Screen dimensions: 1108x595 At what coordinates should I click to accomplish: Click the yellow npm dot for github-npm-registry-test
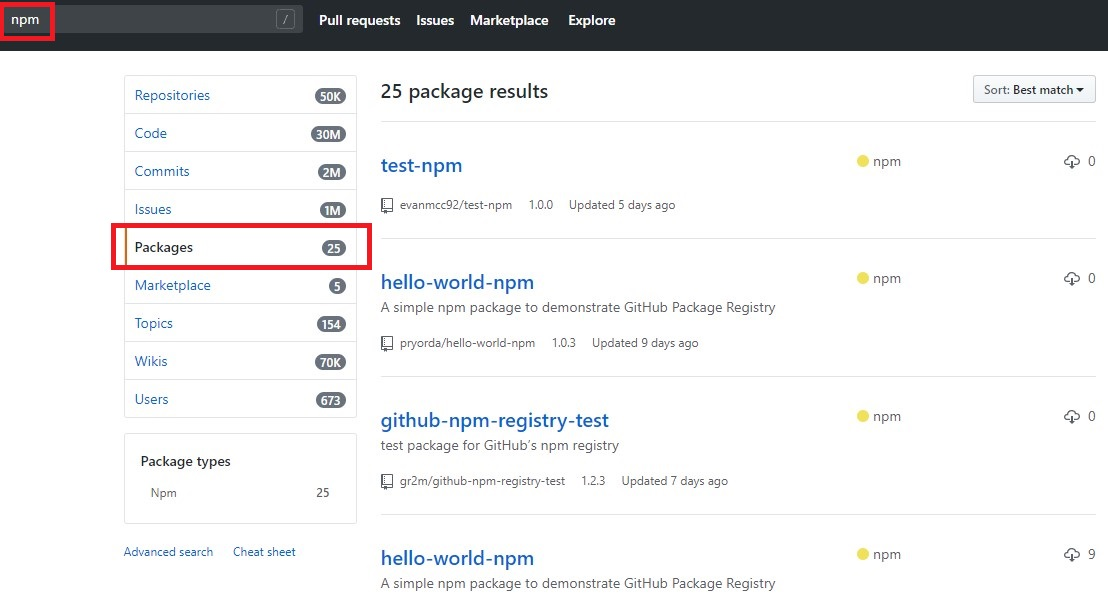[862, 416]
